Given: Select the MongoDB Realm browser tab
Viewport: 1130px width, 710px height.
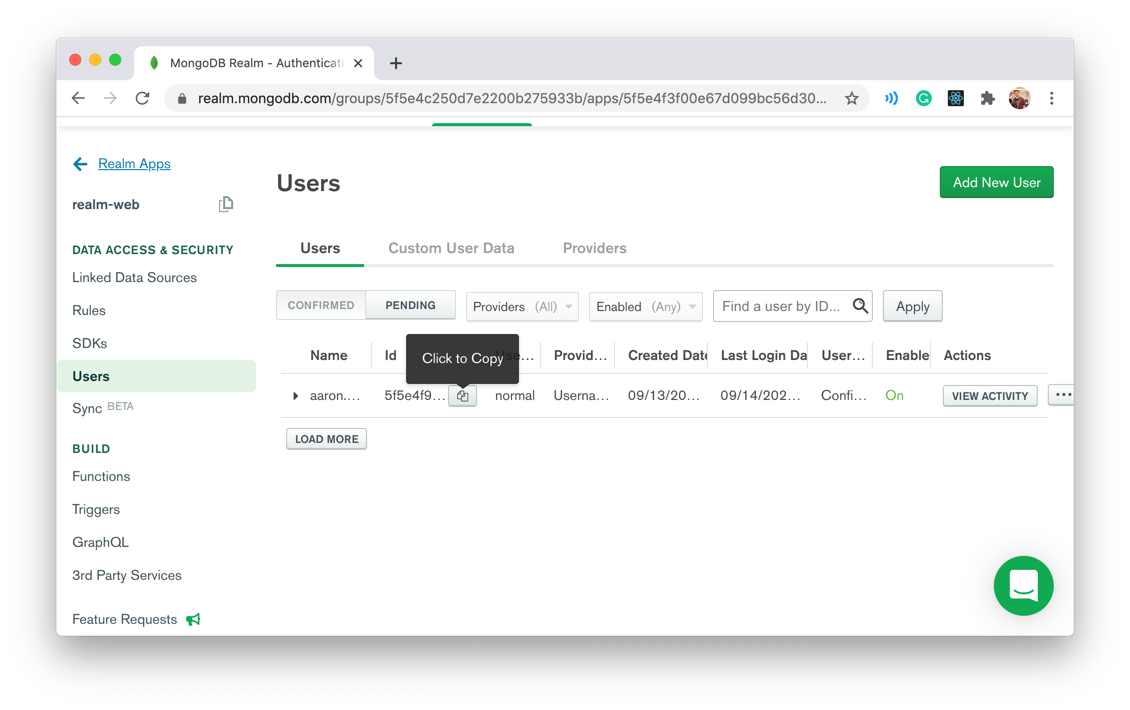Looking at the screenshot, I should point(254,63).
